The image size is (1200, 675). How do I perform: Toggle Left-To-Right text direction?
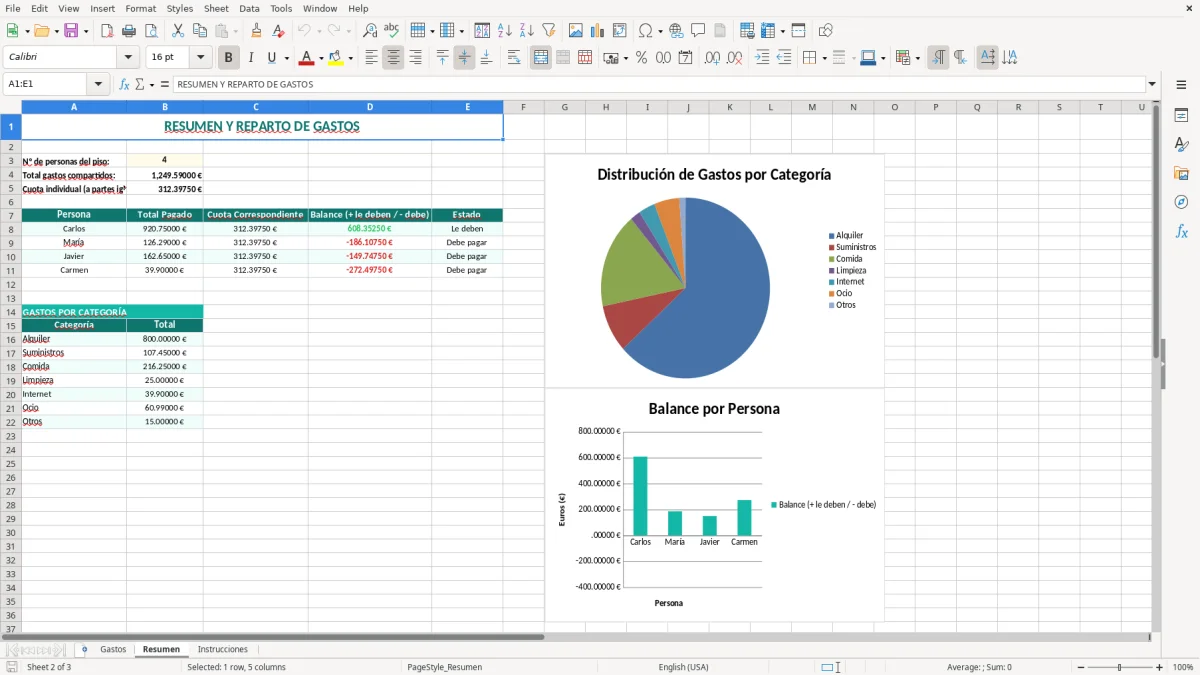coord(938,58)
